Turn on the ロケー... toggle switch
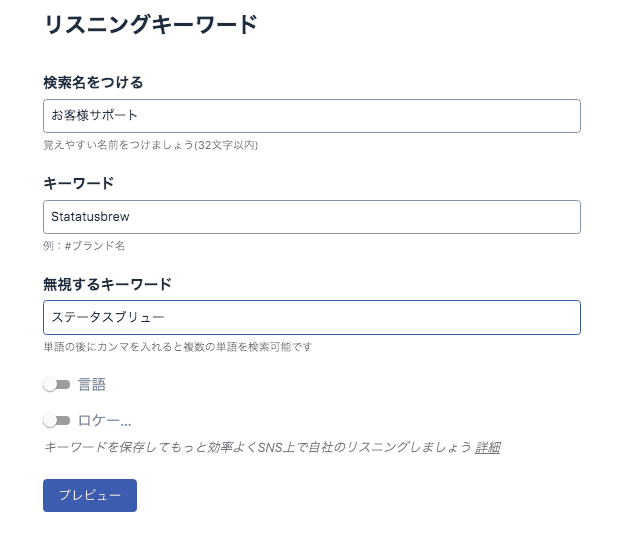 click(x=57, y=421)
